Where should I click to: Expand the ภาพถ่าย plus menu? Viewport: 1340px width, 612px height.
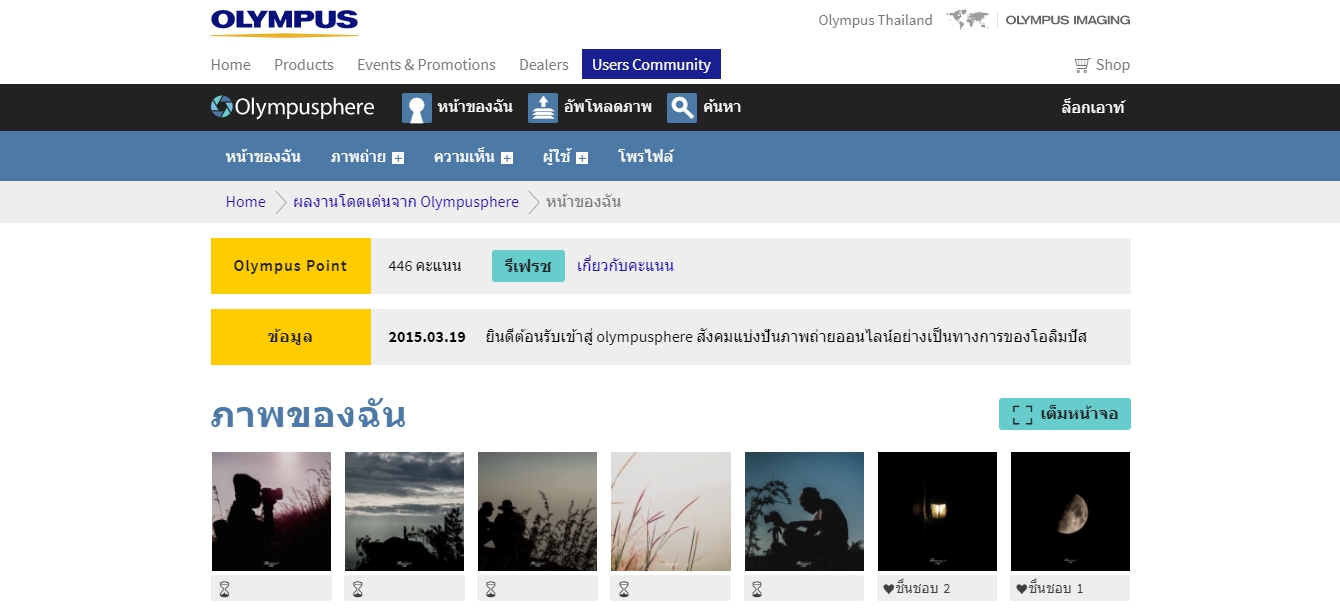pyautogui.click(x=398, y=158)
